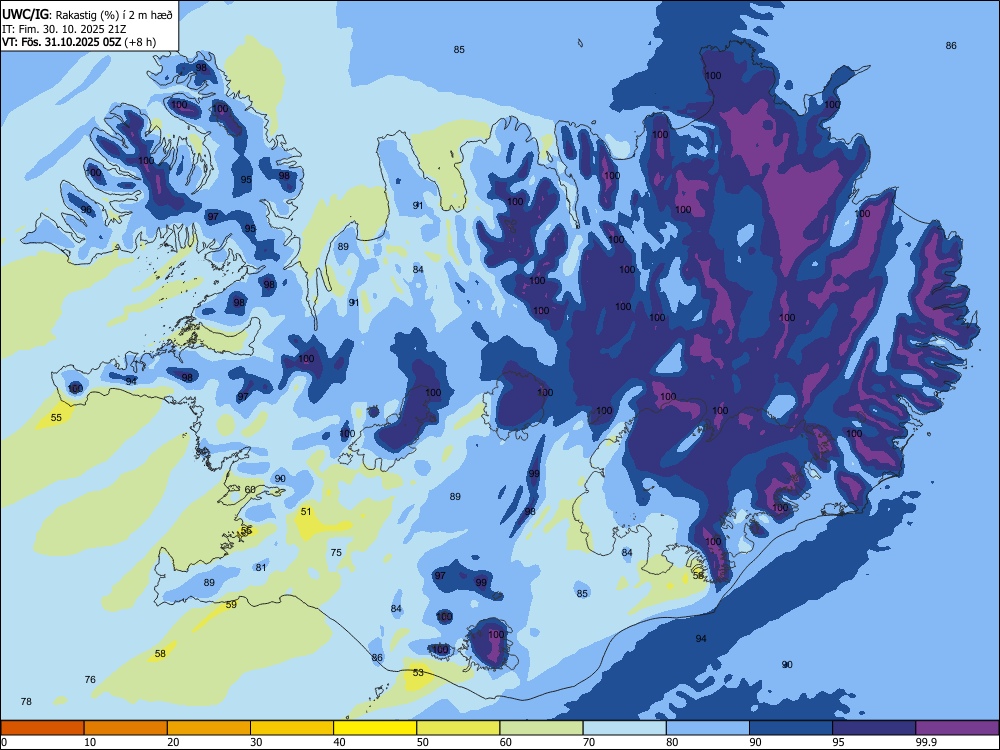Select the pale yellow 50–60 legend swatch

[x=459, y=728]
